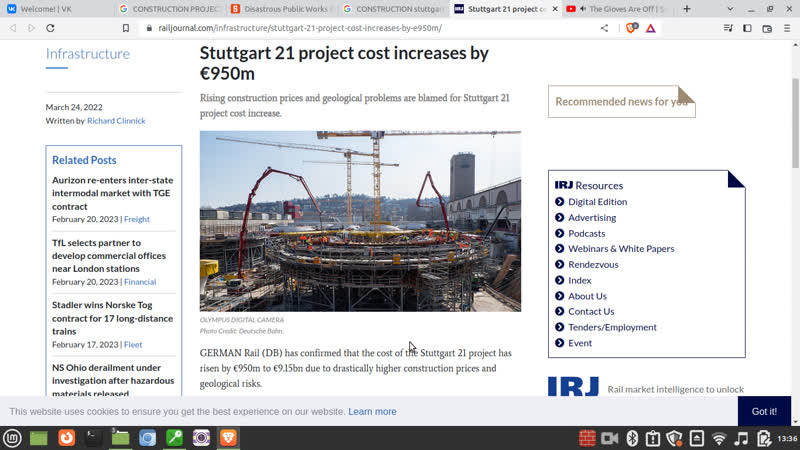Switch to The Gloves Are Off YouTube tab
Image resolution: width=800 pixels, height=450 pixels.
click(618, 9)
